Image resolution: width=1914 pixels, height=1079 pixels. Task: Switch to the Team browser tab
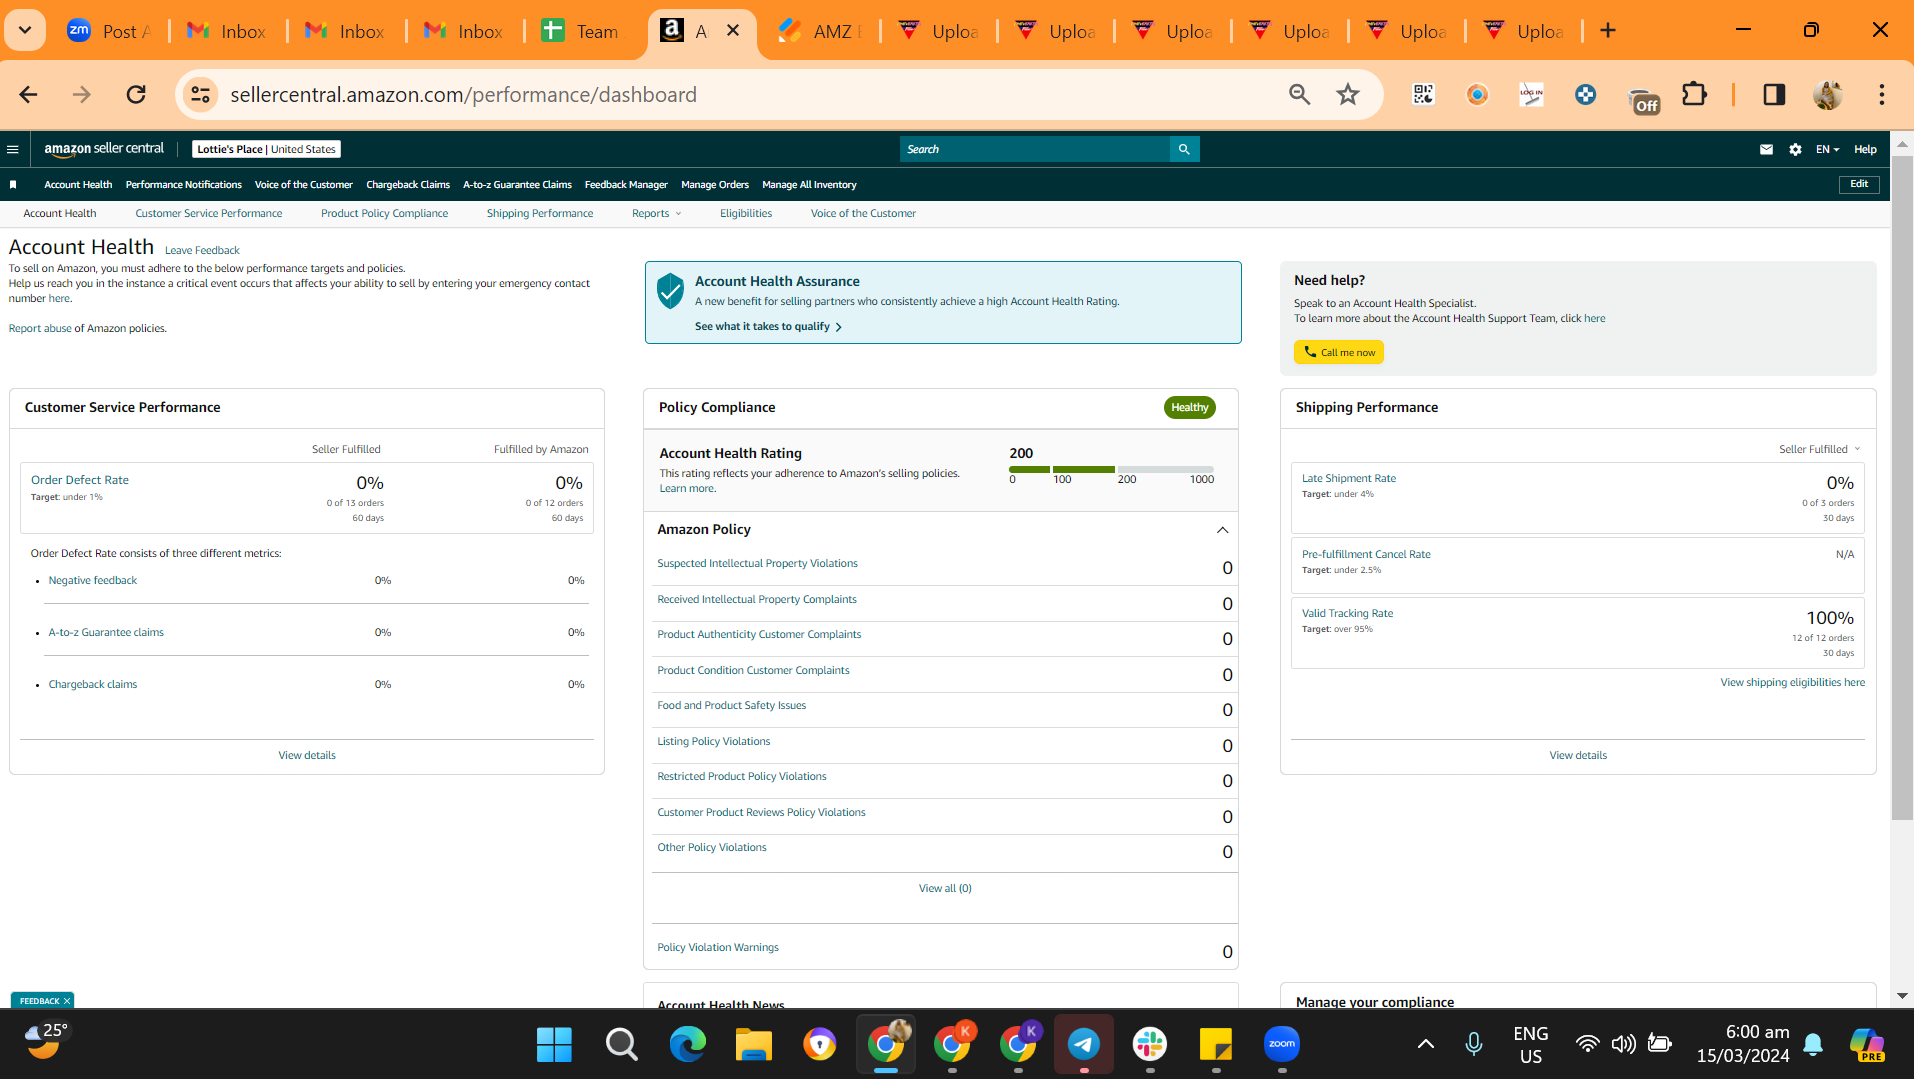(x=581, y=31)
